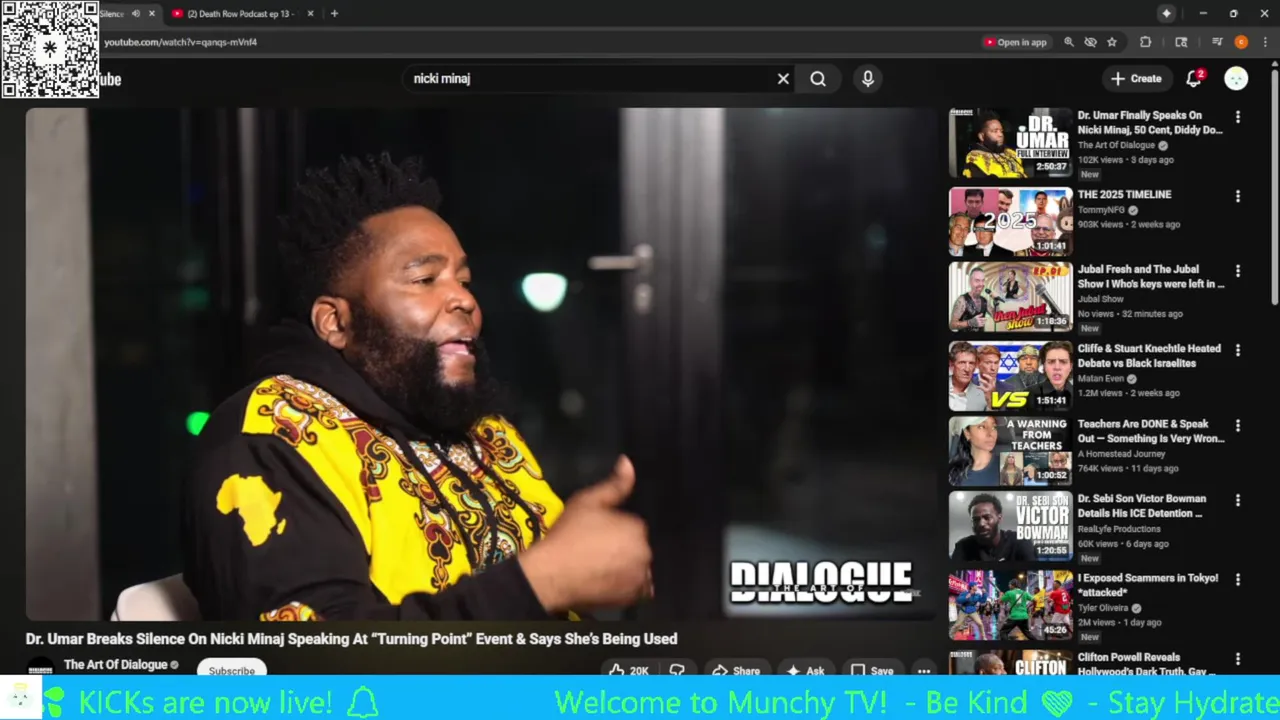The image size is (1280, 720).
Task: Click the Create button
Action: coord(1137,79)
